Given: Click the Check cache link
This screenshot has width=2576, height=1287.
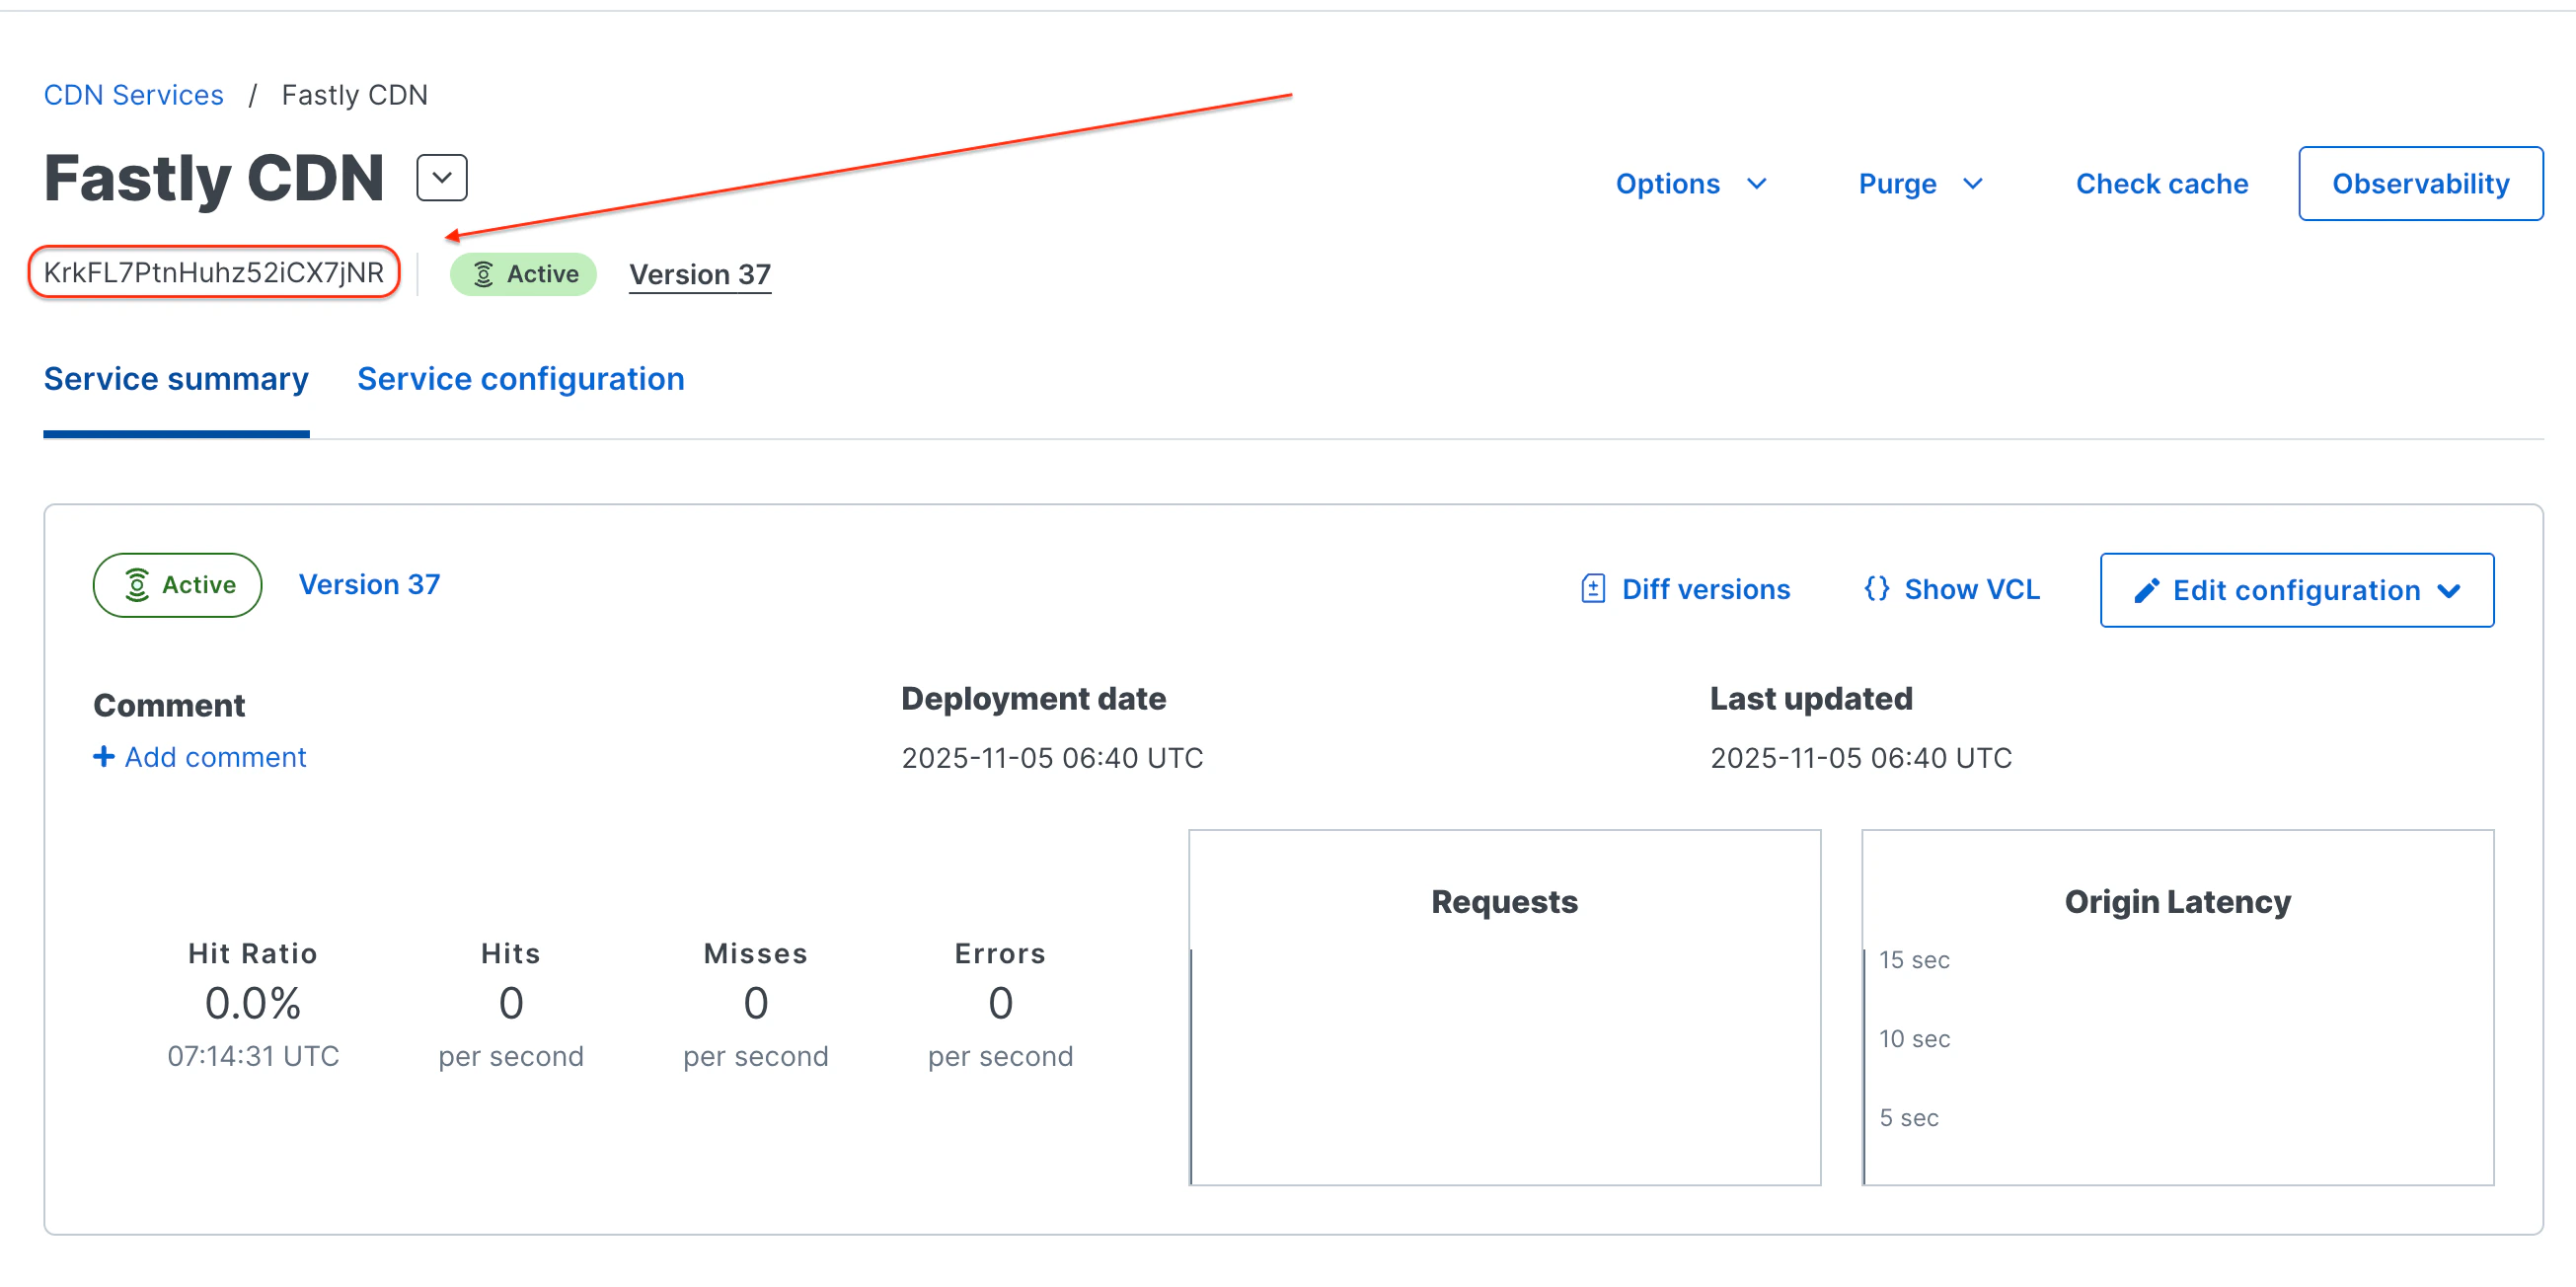Looking at the screenshot, I should (x=2161, y=184).
